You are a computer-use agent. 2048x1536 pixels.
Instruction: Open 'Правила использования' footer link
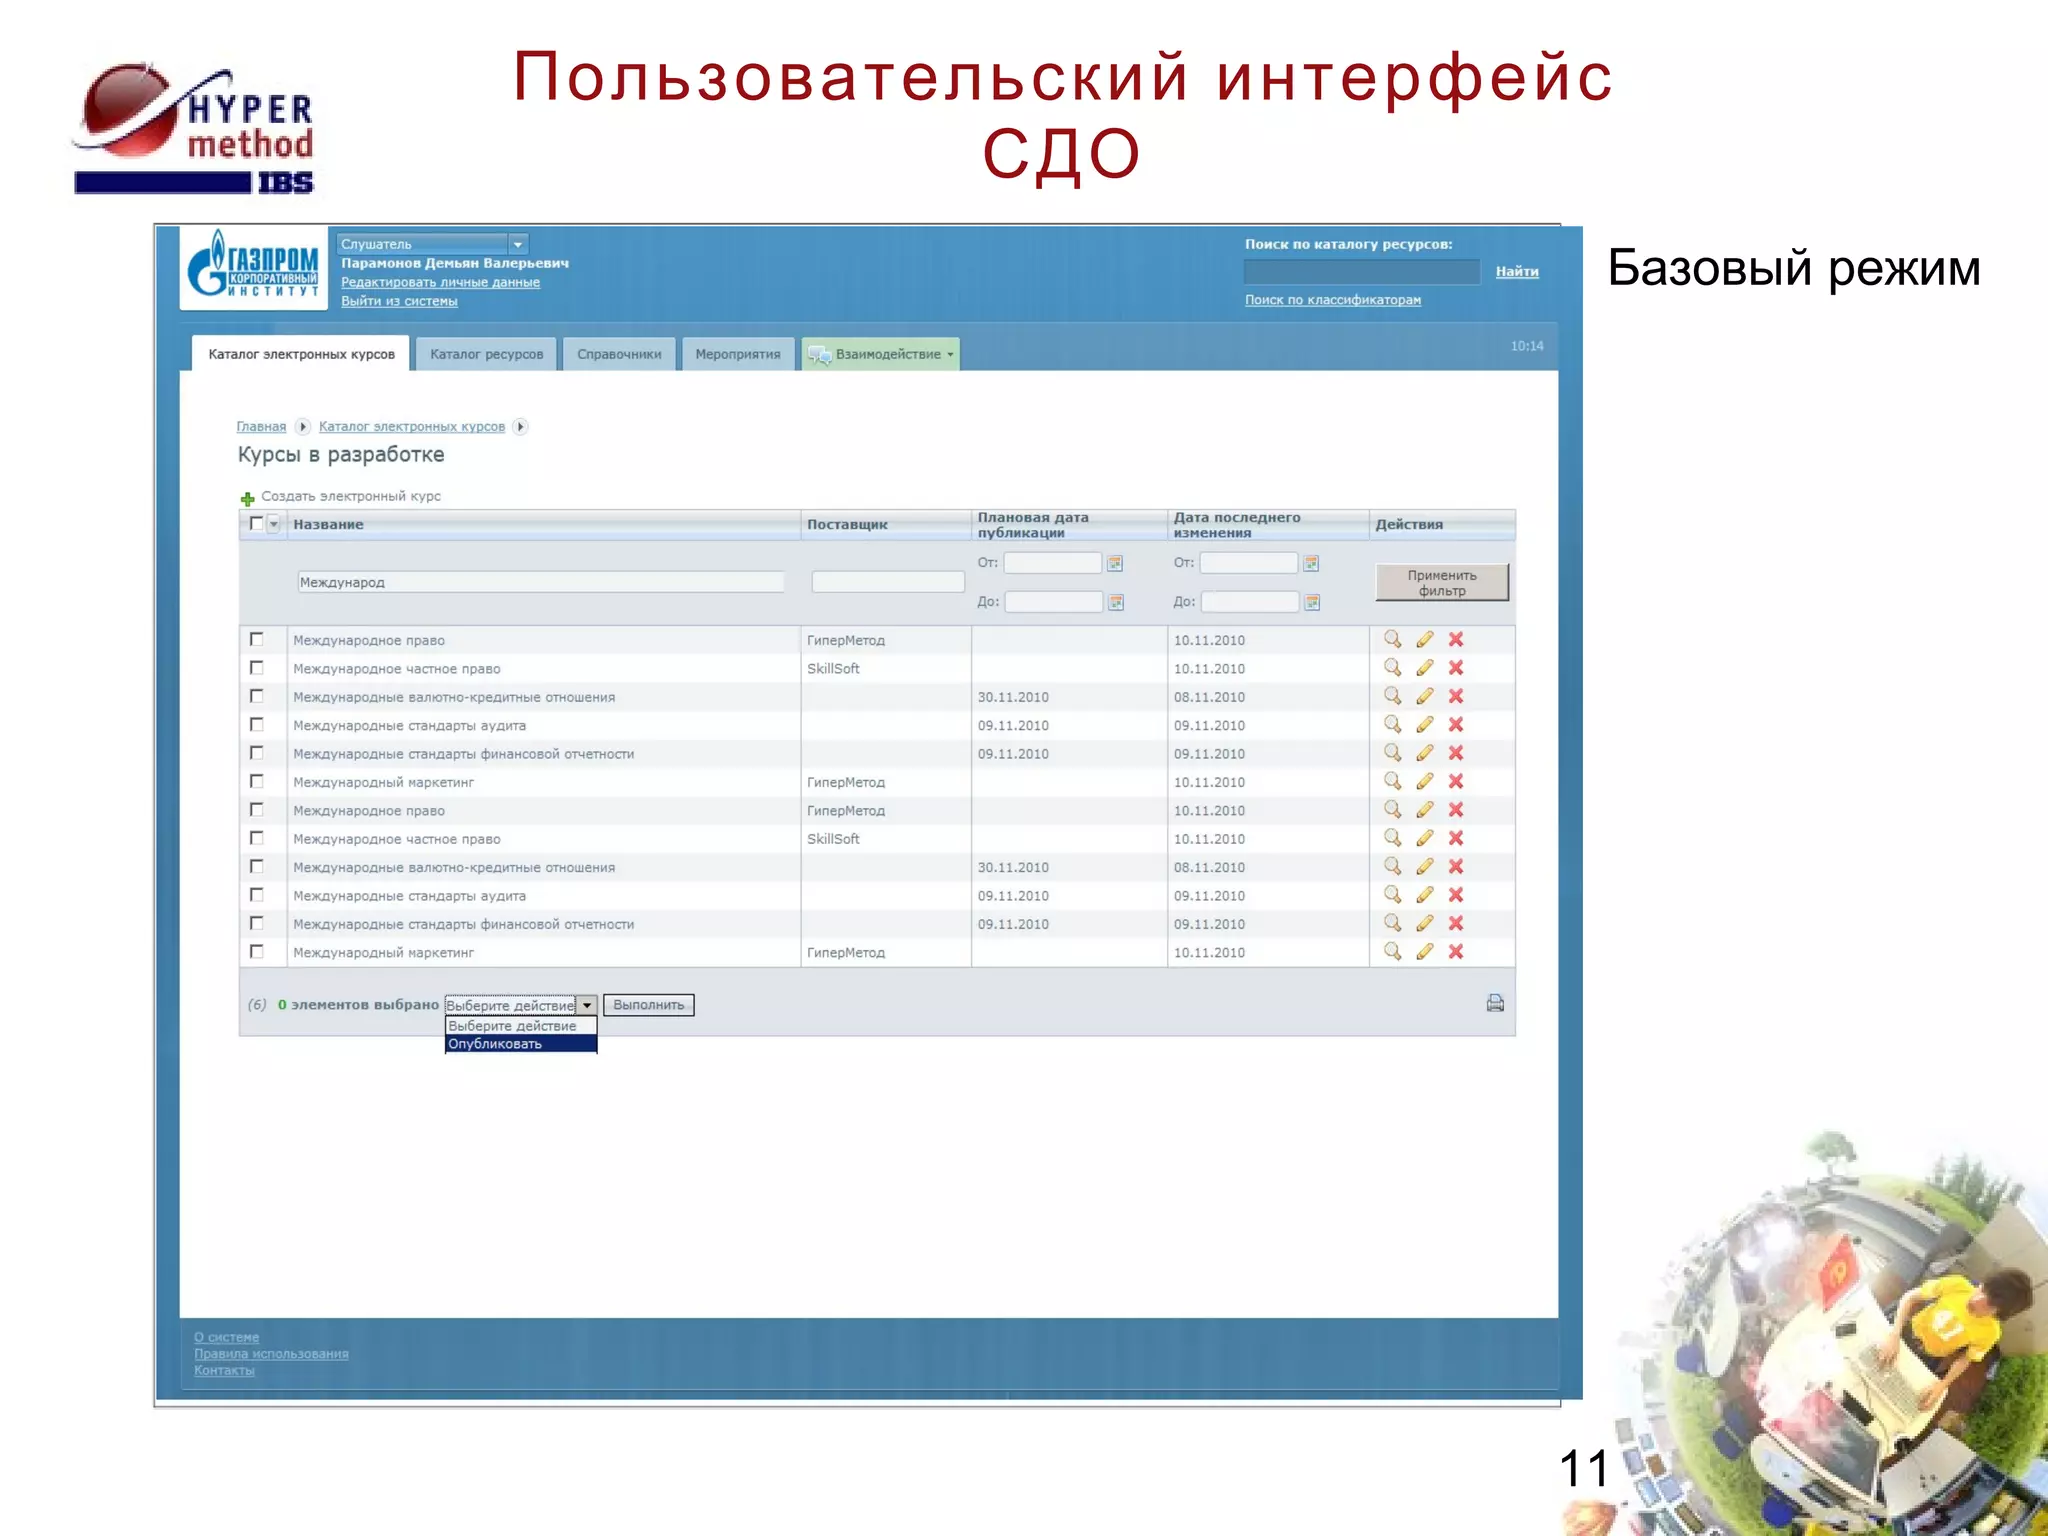pyautogui.click(x=271, y=1354)
